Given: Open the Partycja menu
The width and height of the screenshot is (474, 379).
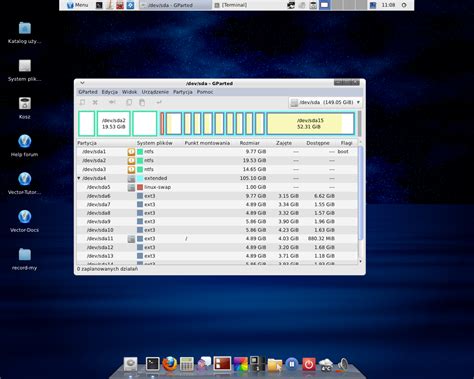Looking at the screenshot, I should click(183, 92).
